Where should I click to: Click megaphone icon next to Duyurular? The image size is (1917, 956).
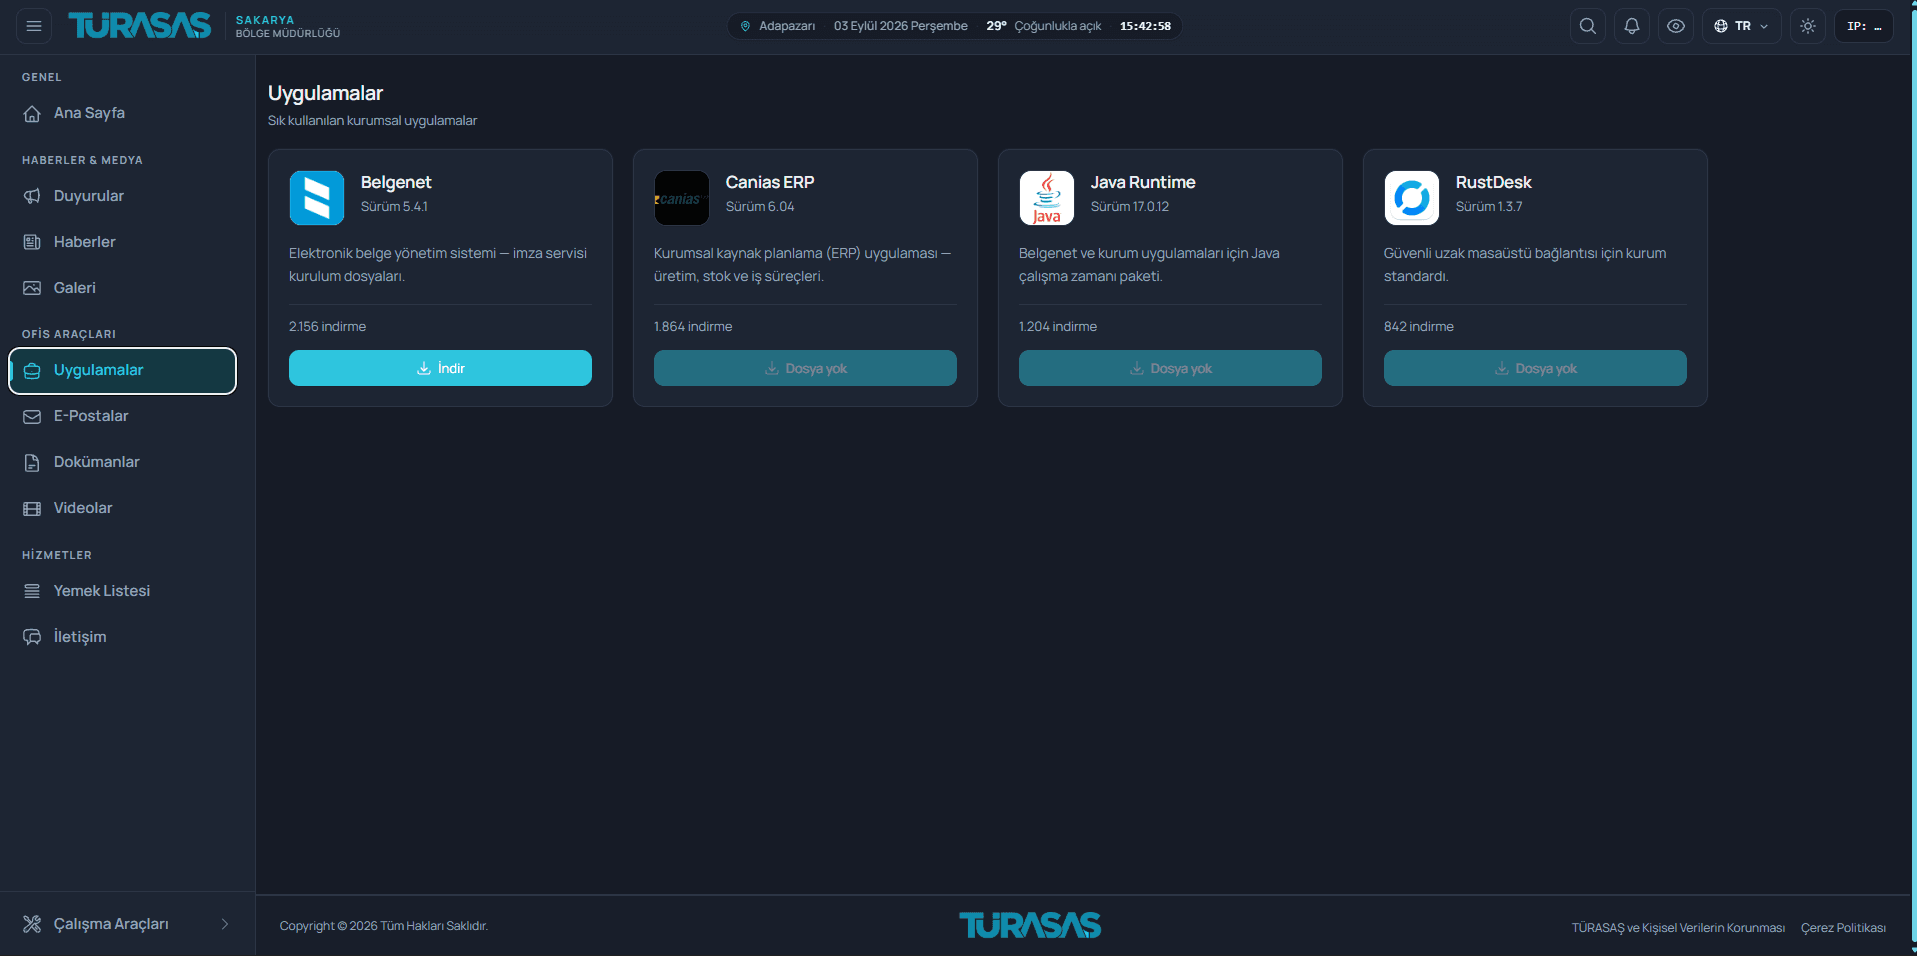pos(32,196)
